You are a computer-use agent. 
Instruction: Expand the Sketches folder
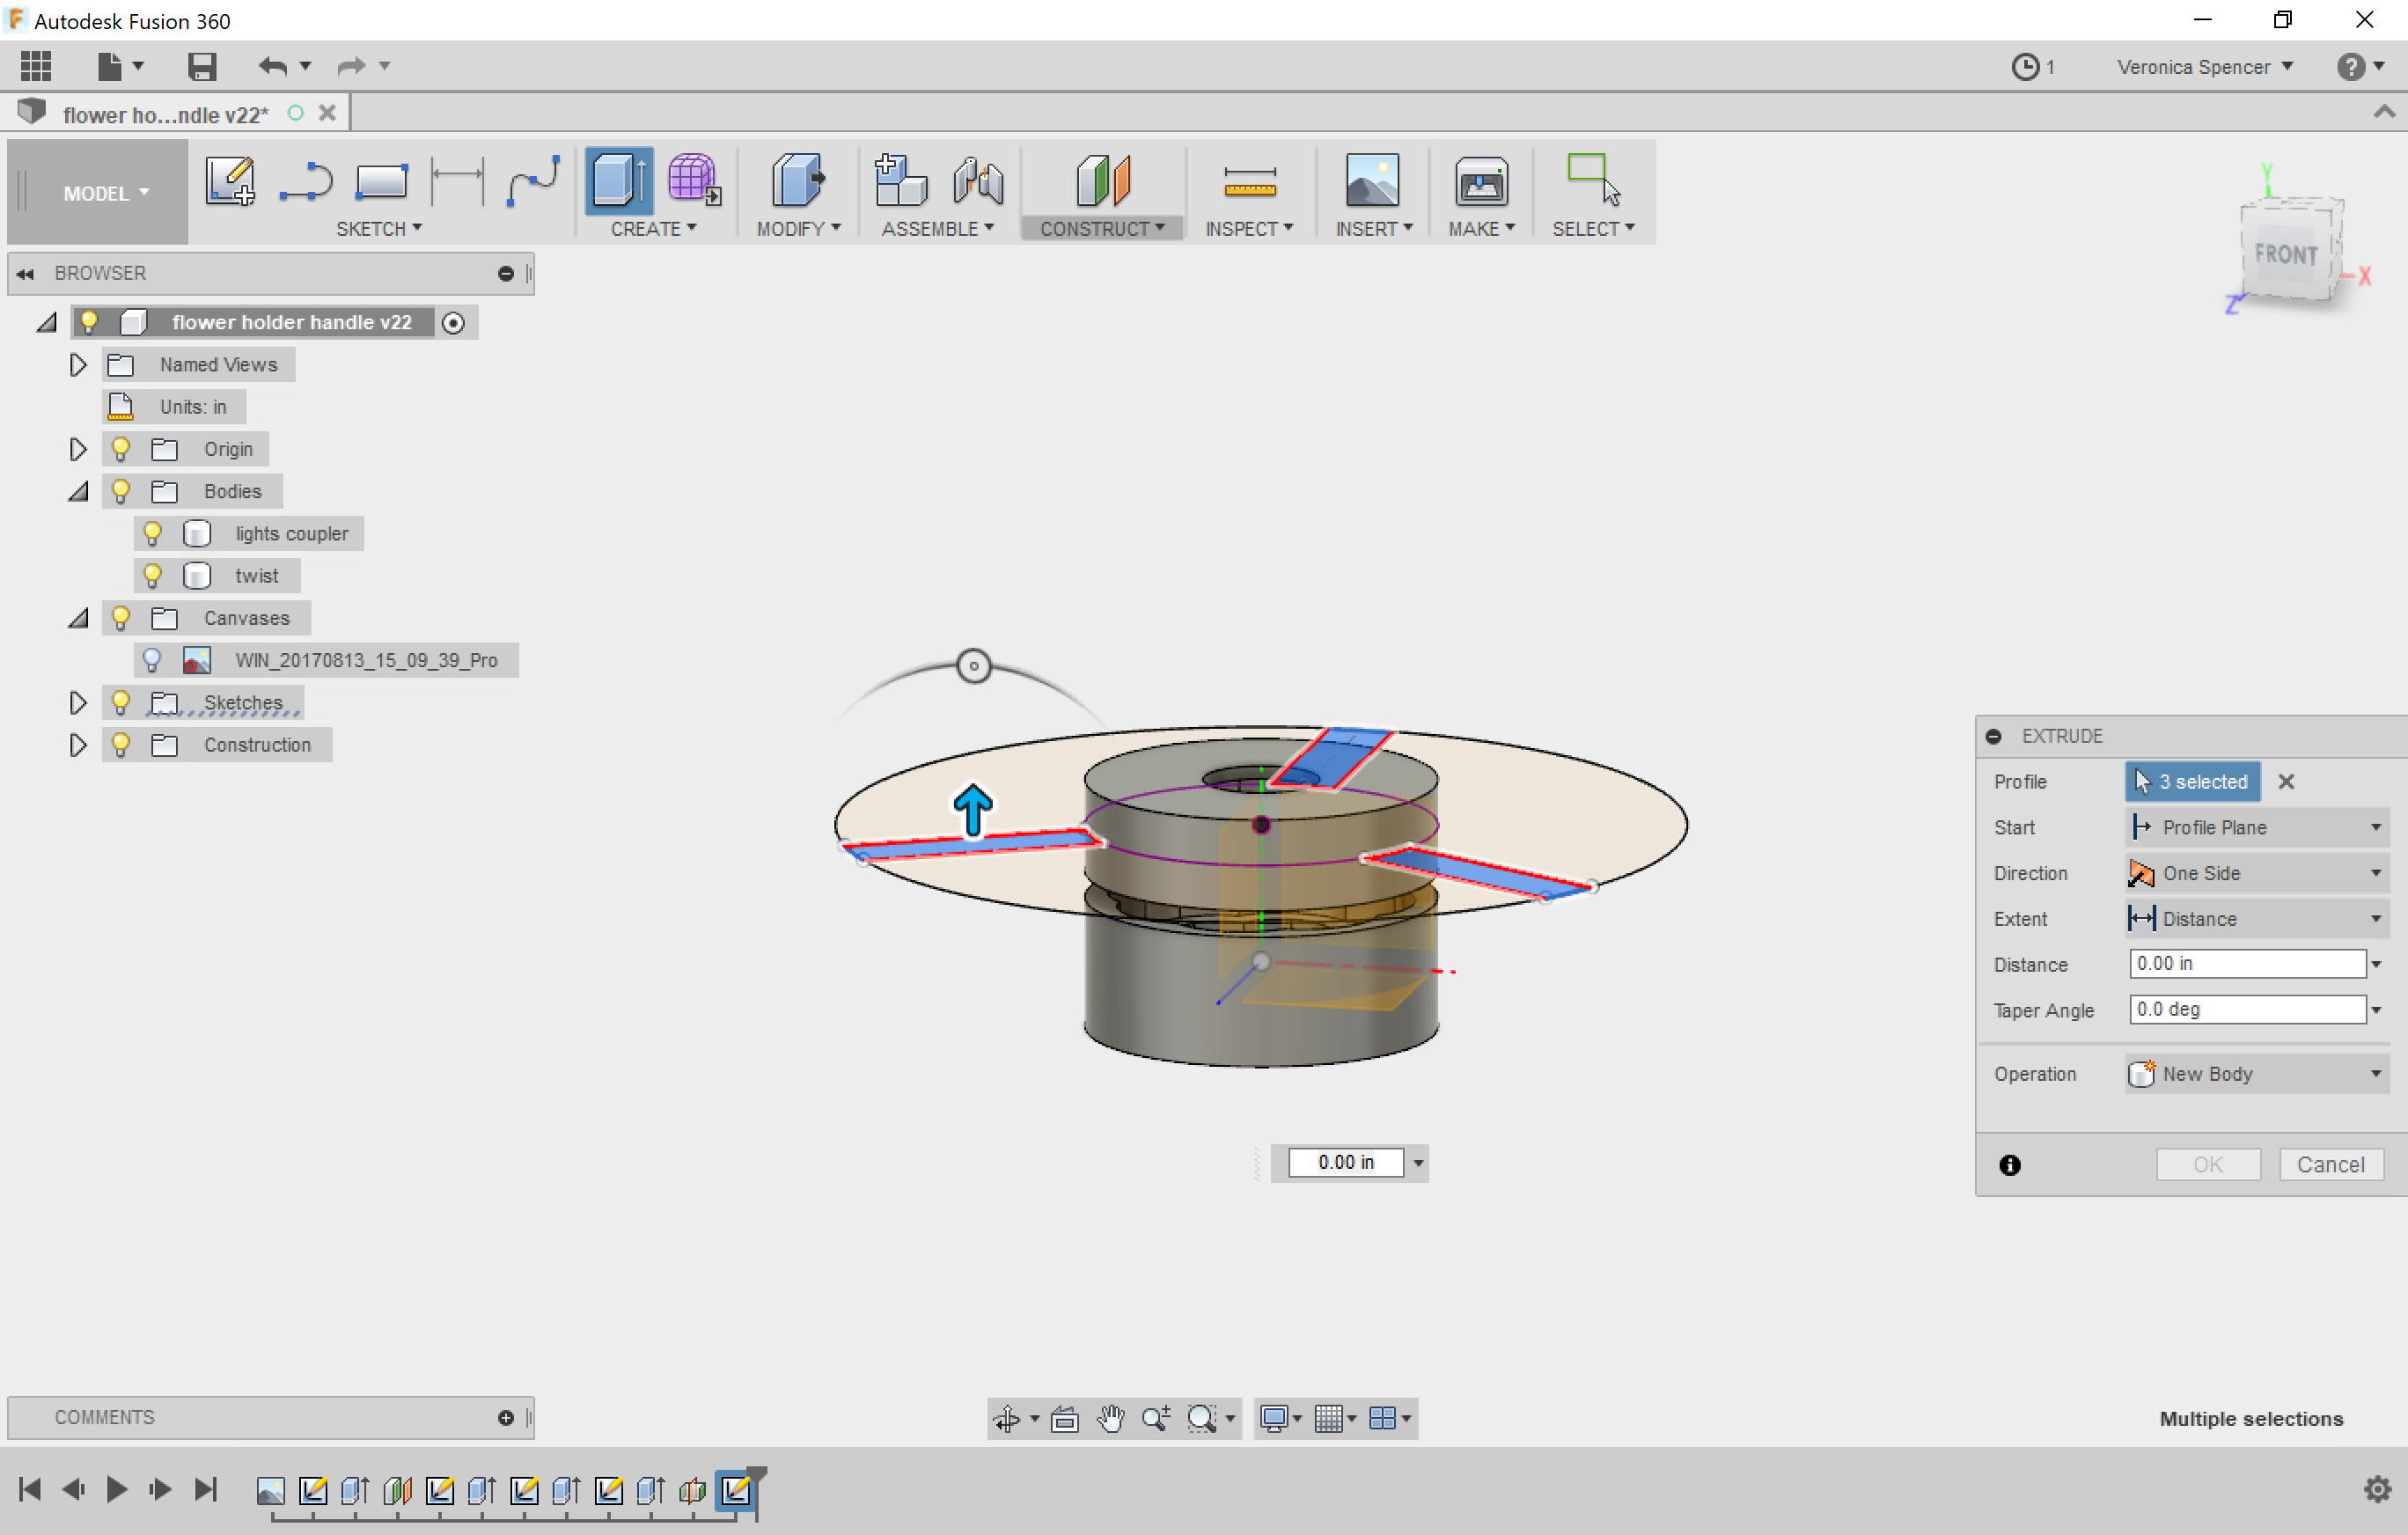[x=77, y=702]
